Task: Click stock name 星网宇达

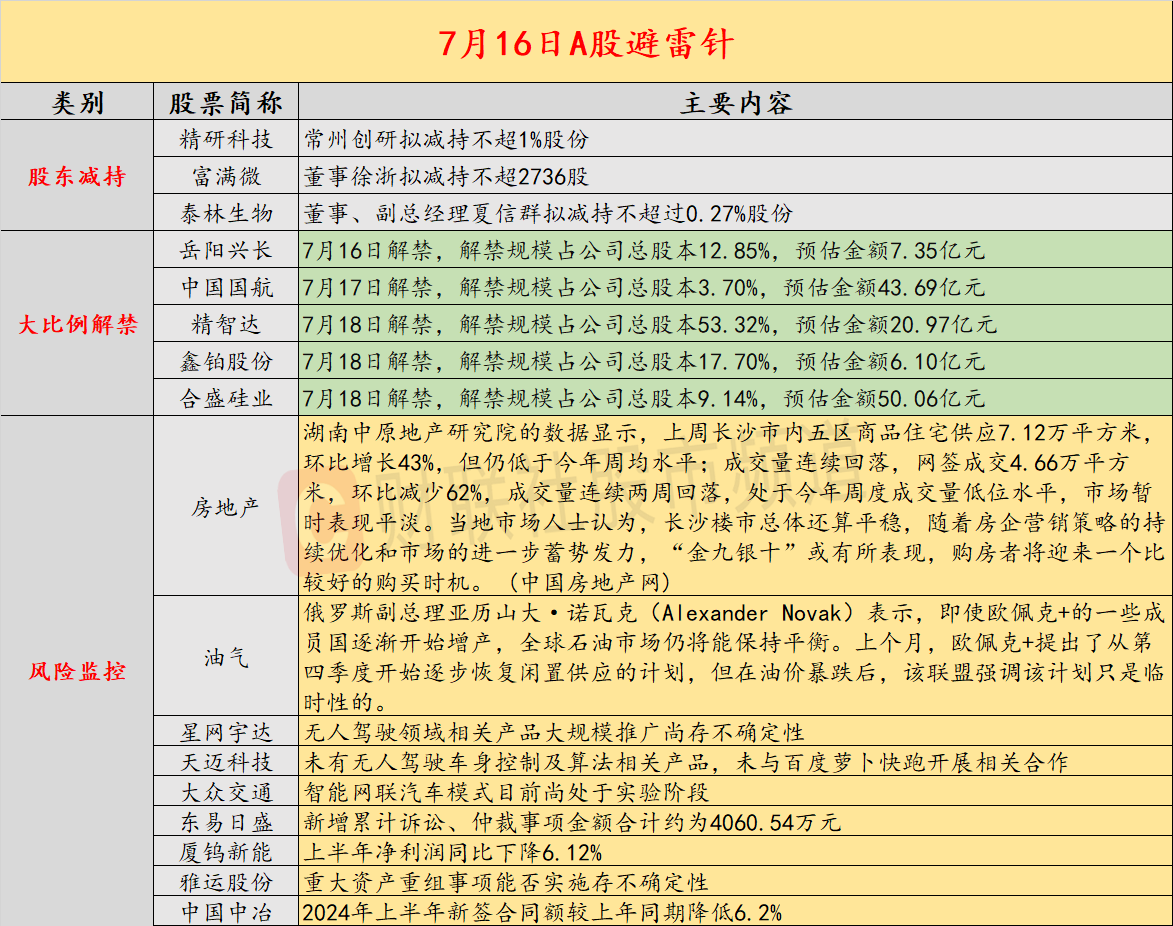Action: [226, 731]
